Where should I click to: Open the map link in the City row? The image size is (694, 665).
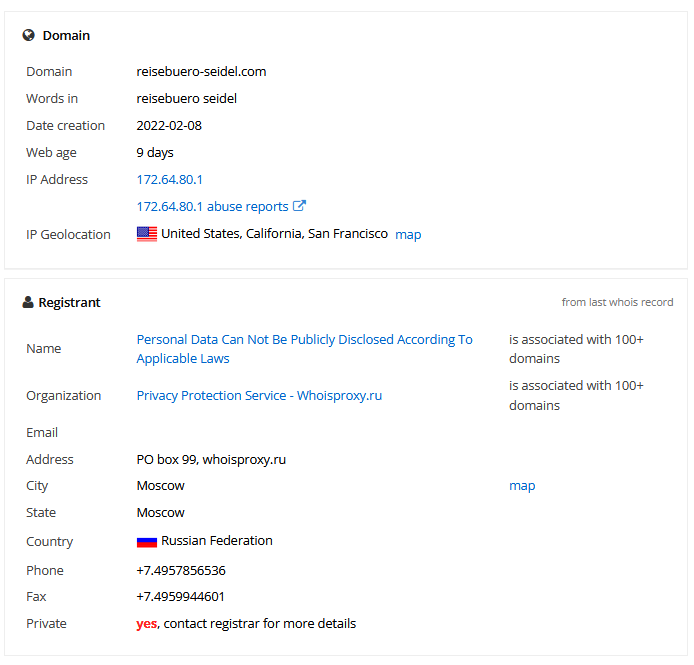(522, 486)
